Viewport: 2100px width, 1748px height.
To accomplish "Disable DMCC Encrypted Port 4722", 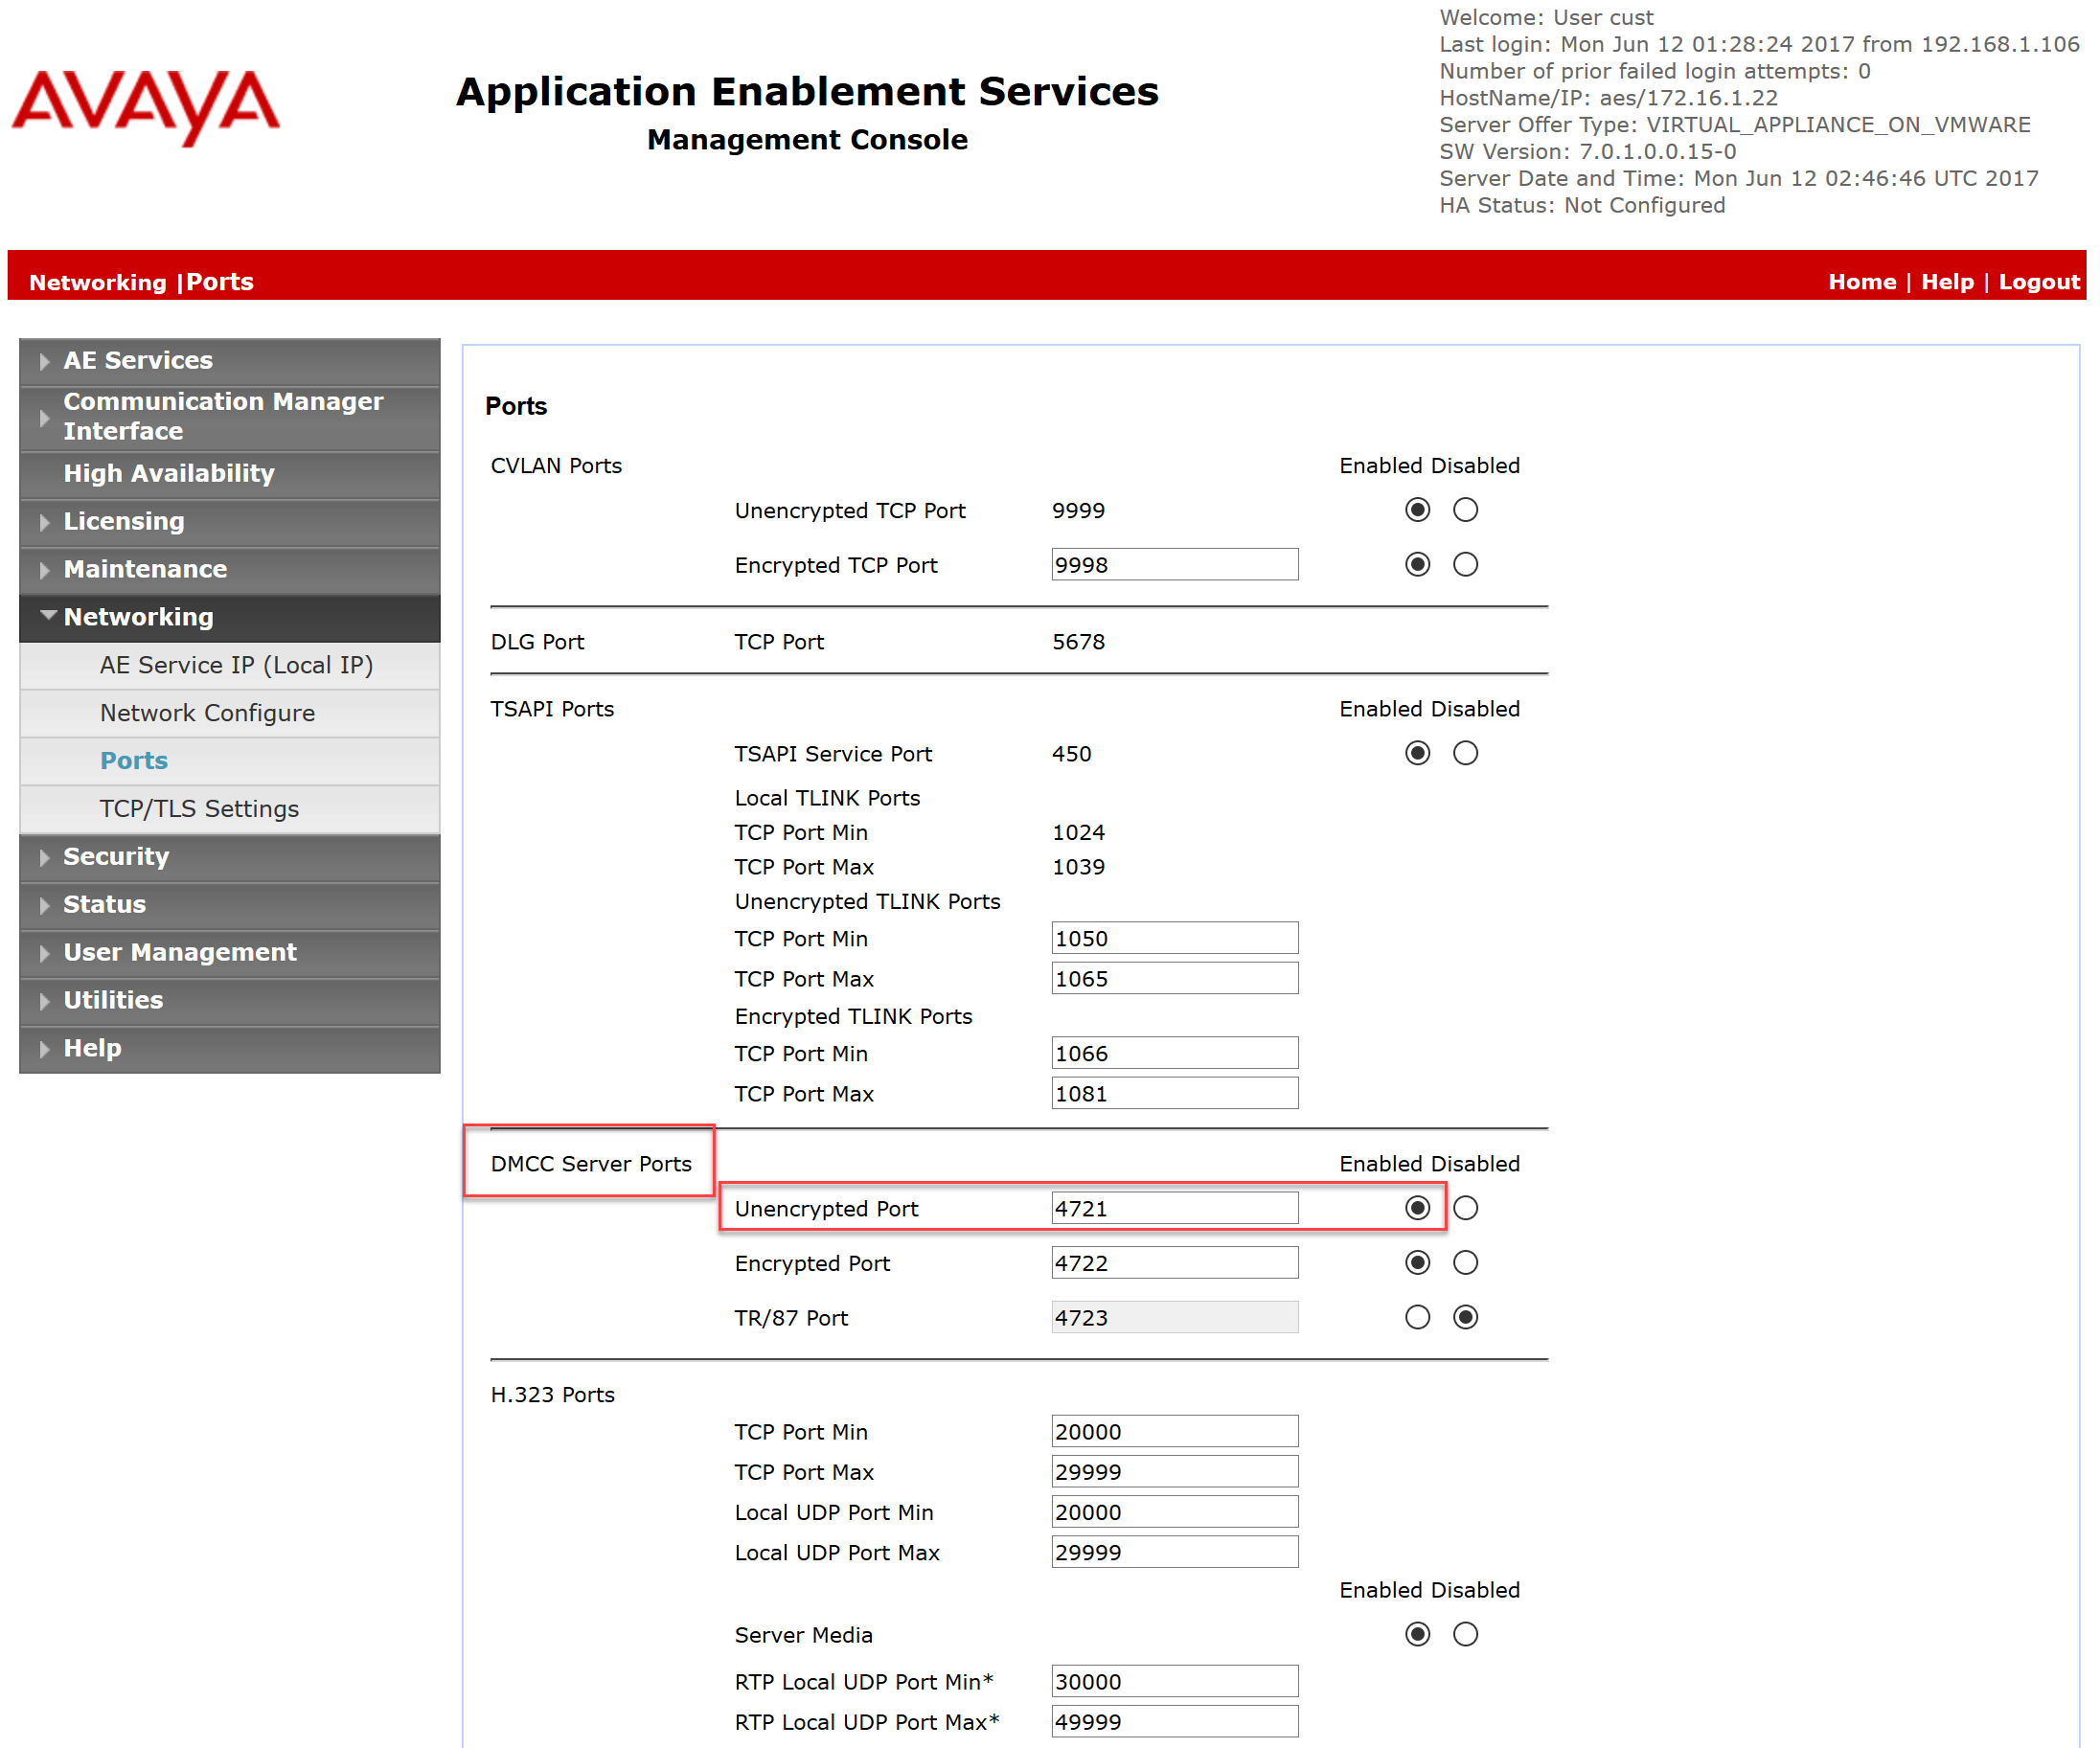I will point(1466,1264).
